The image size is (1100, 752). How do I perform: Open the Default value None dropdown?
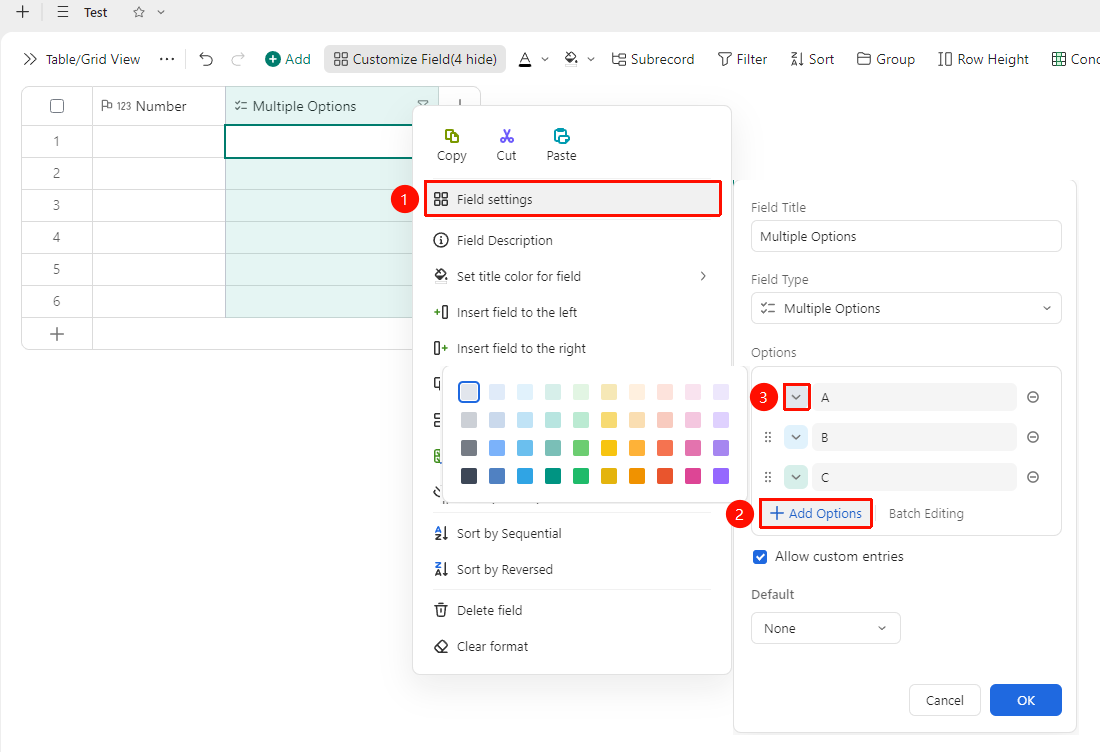[x=826, y=629]
